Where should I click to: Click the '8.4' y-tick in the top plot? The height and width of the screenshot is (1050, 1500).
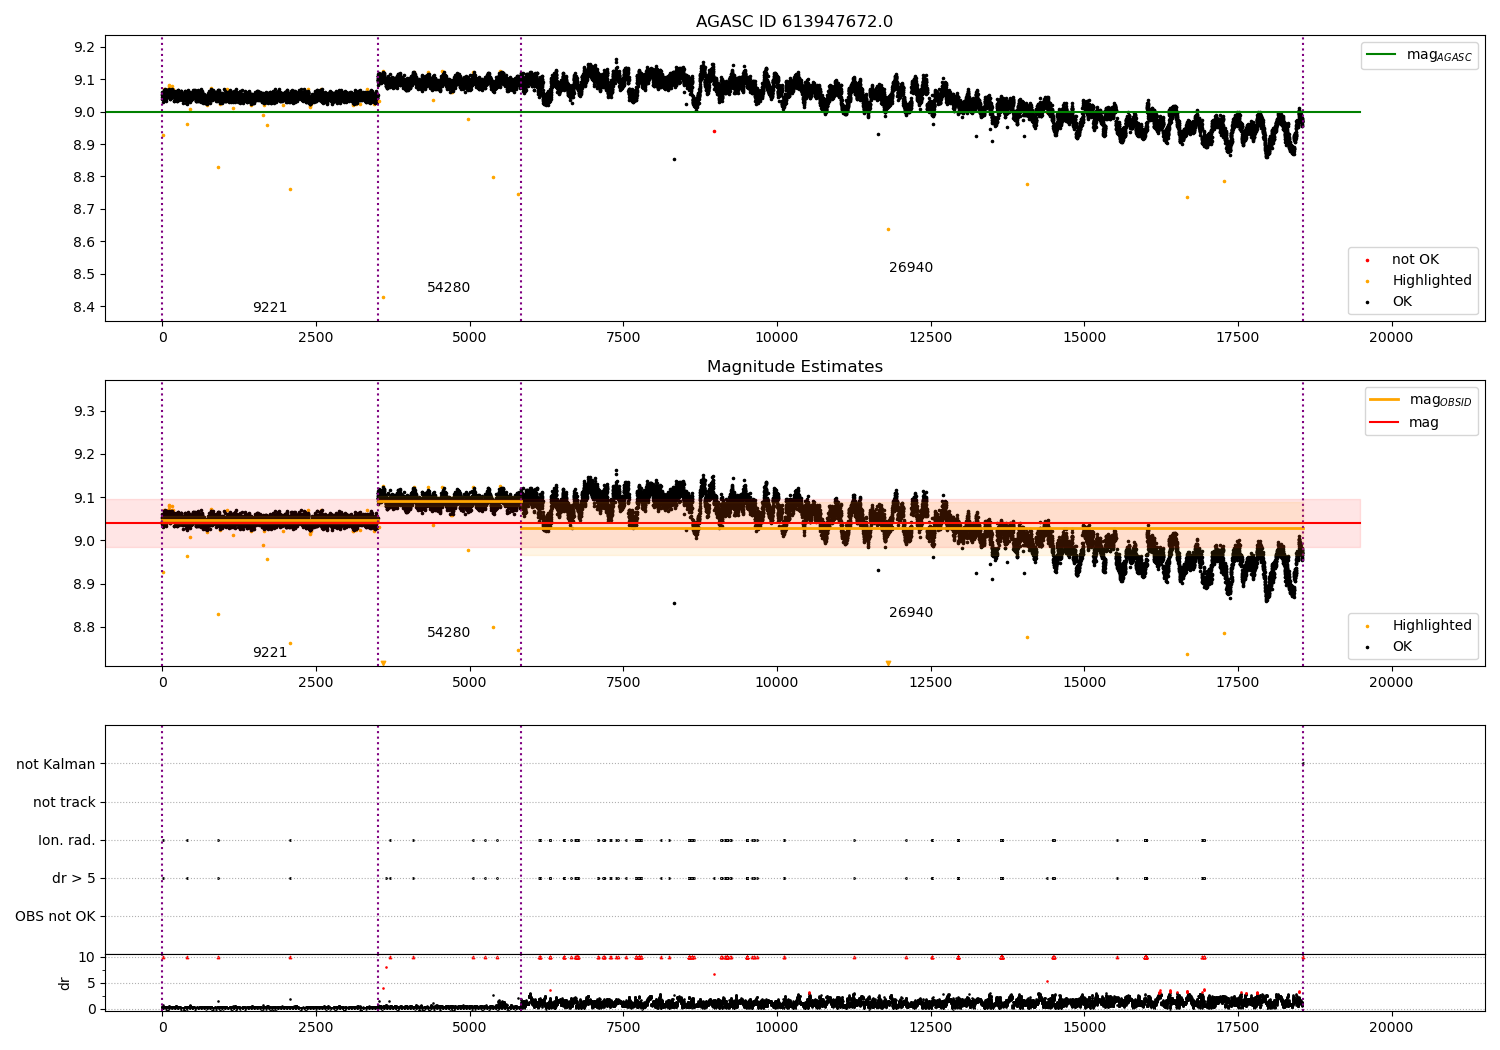click(85, 308)
